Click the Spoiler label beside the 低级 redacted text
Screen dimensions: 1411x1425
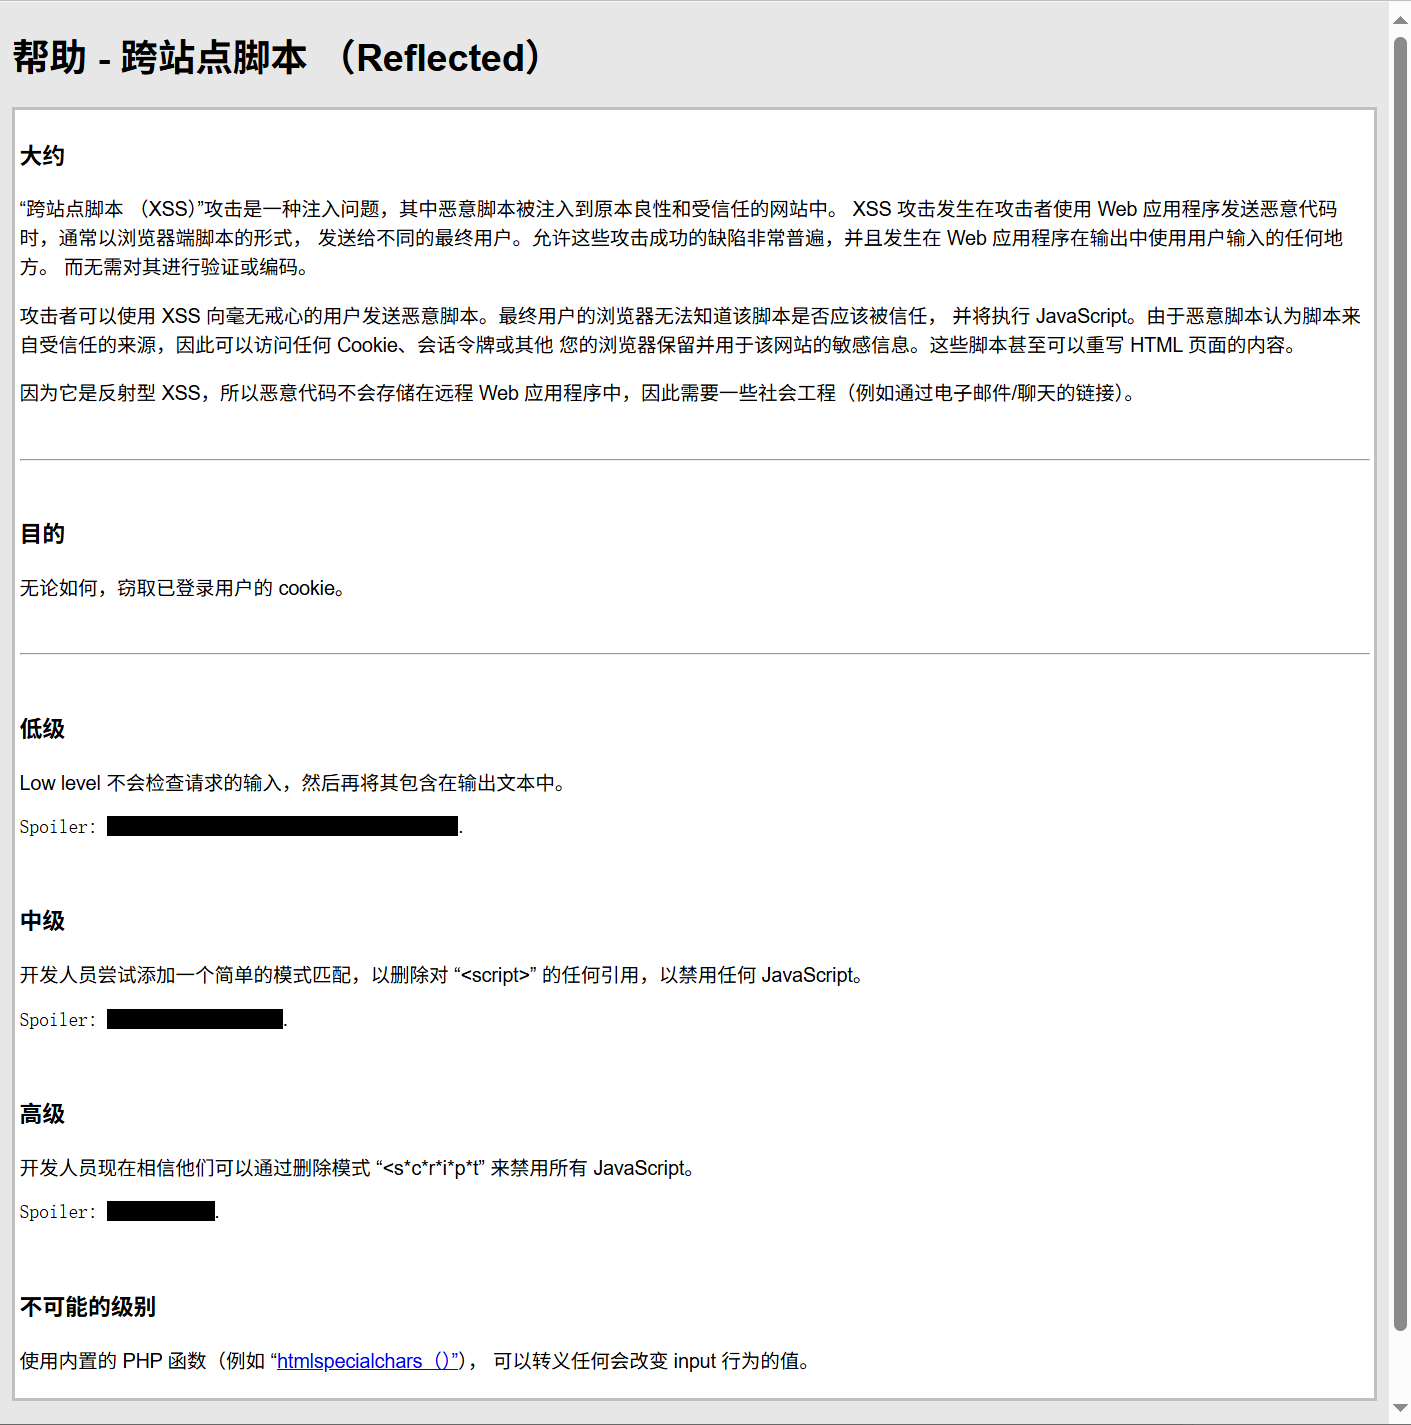point(56,826)
